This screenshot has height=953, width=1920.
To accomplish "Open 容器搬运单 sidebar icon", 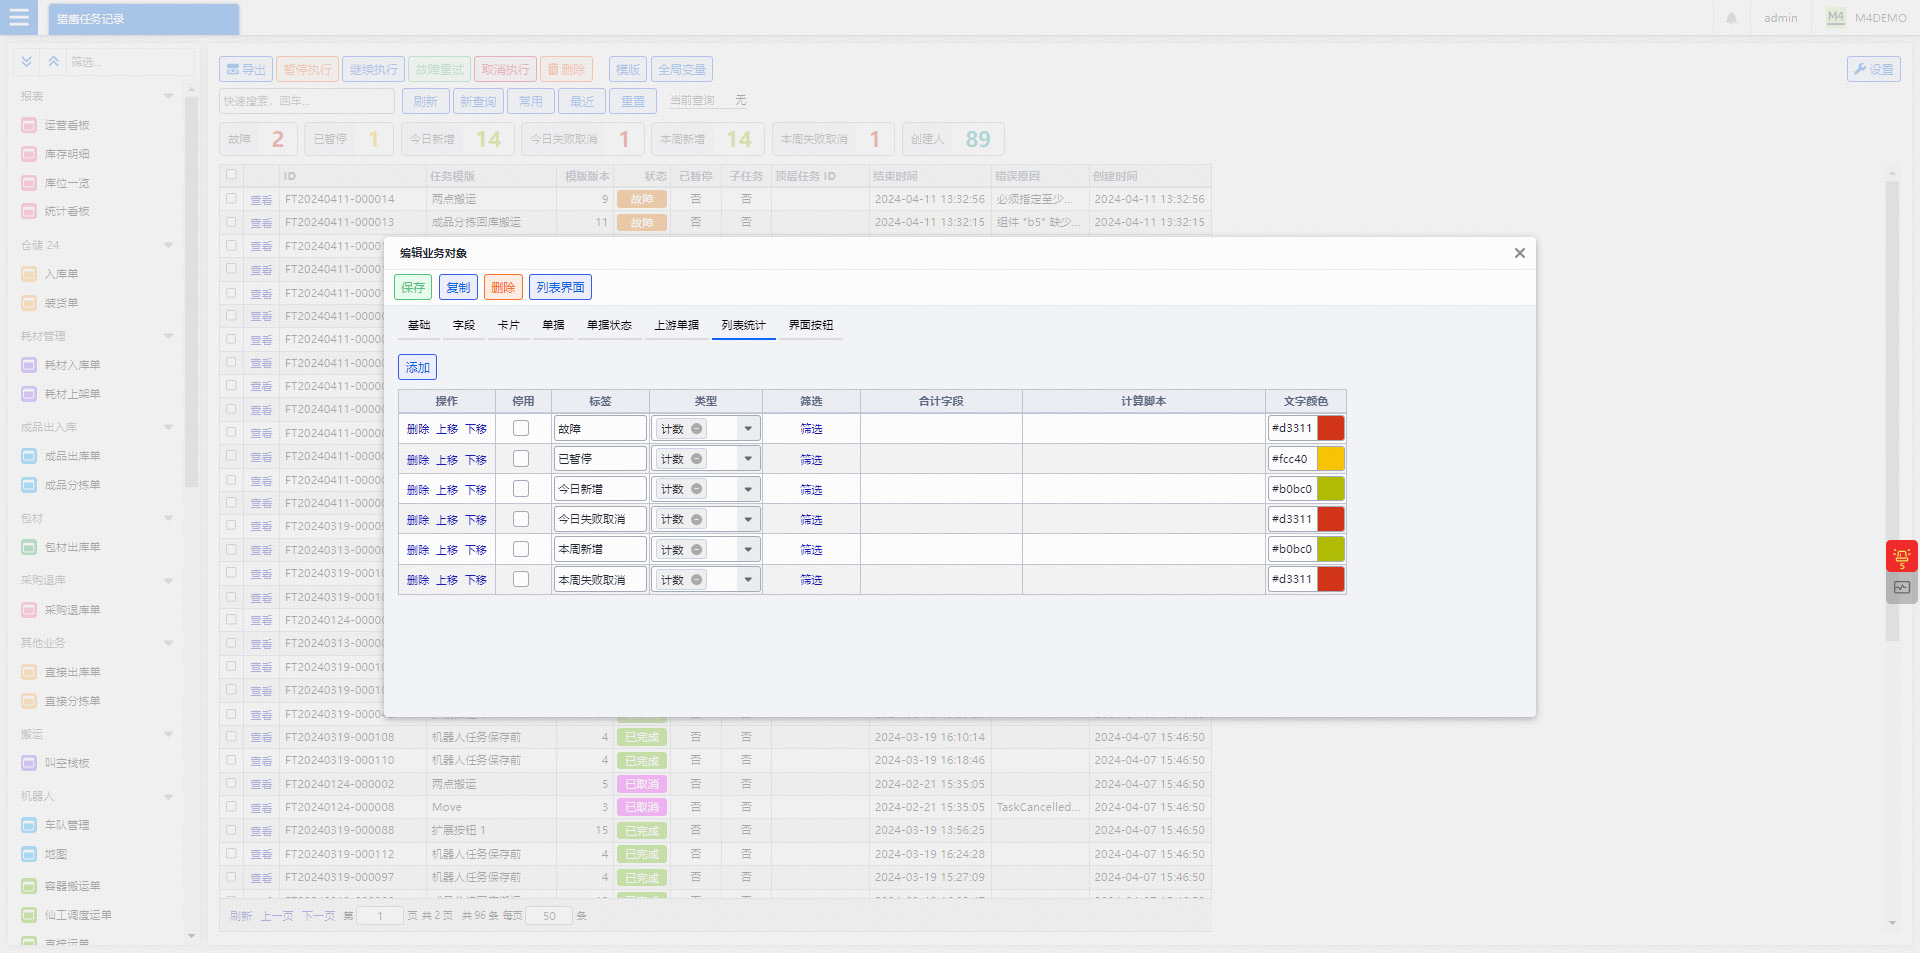I will pyautogui.click(x=29, y=886).
